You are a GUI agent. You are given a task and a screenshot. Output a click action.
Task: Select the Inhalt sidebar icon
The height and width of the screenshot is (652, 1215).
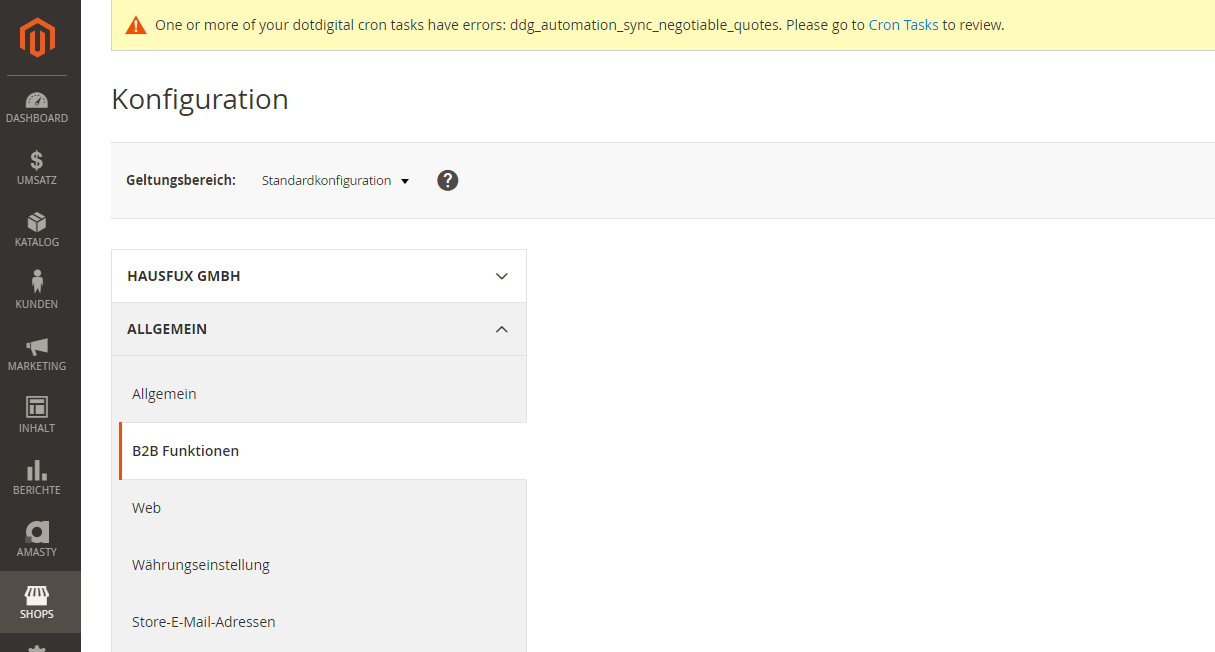pos(37,417)
